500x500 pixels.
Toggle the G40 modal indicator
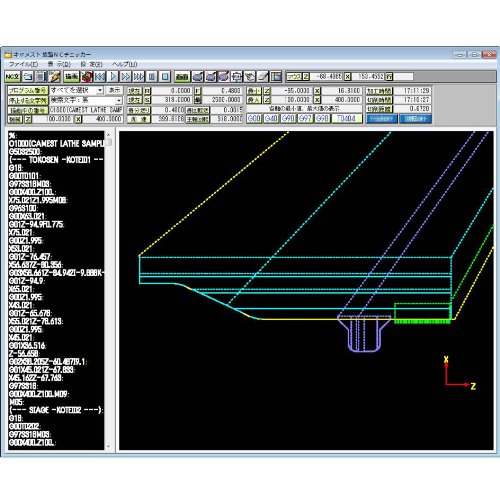click(271, 119)
